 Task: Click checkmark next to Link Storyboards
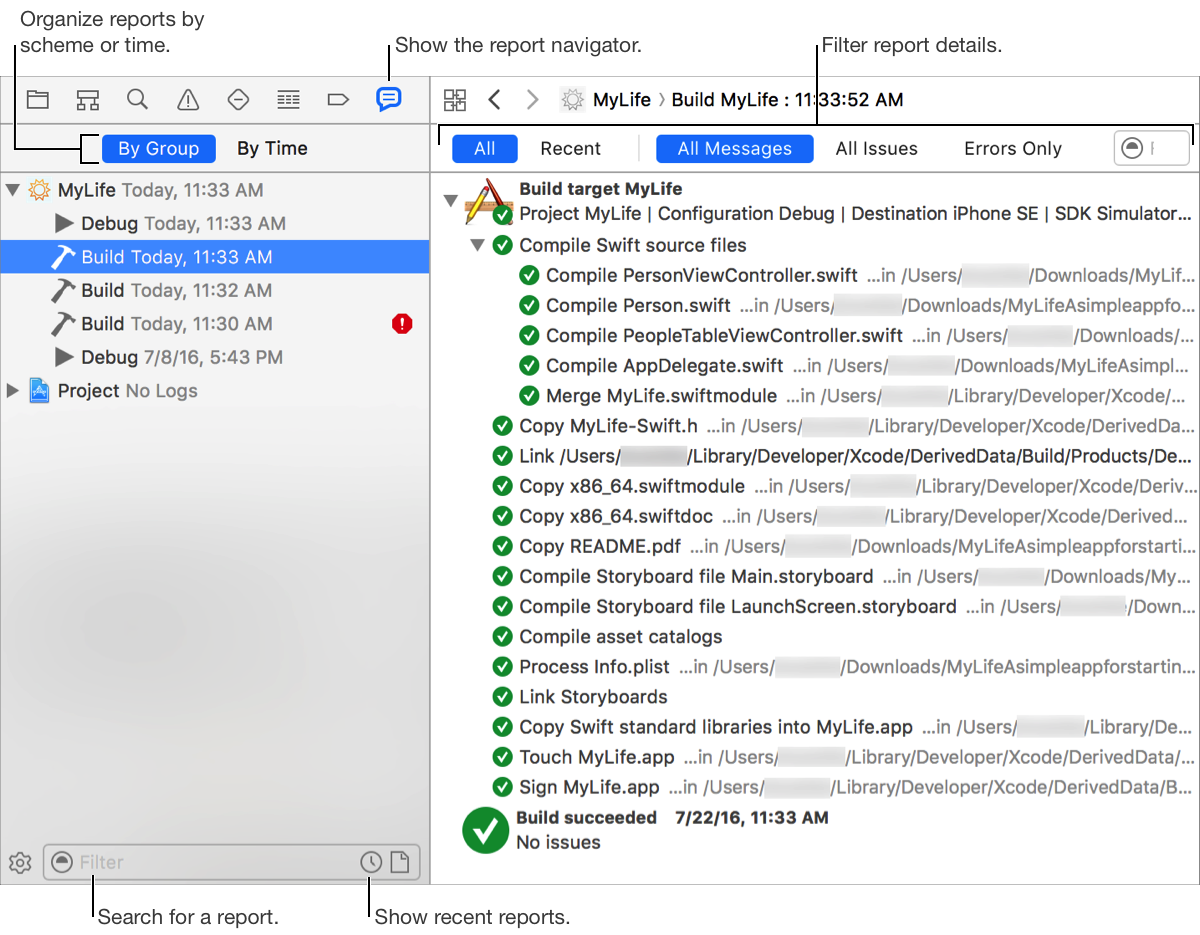click(x=502, y=697)
